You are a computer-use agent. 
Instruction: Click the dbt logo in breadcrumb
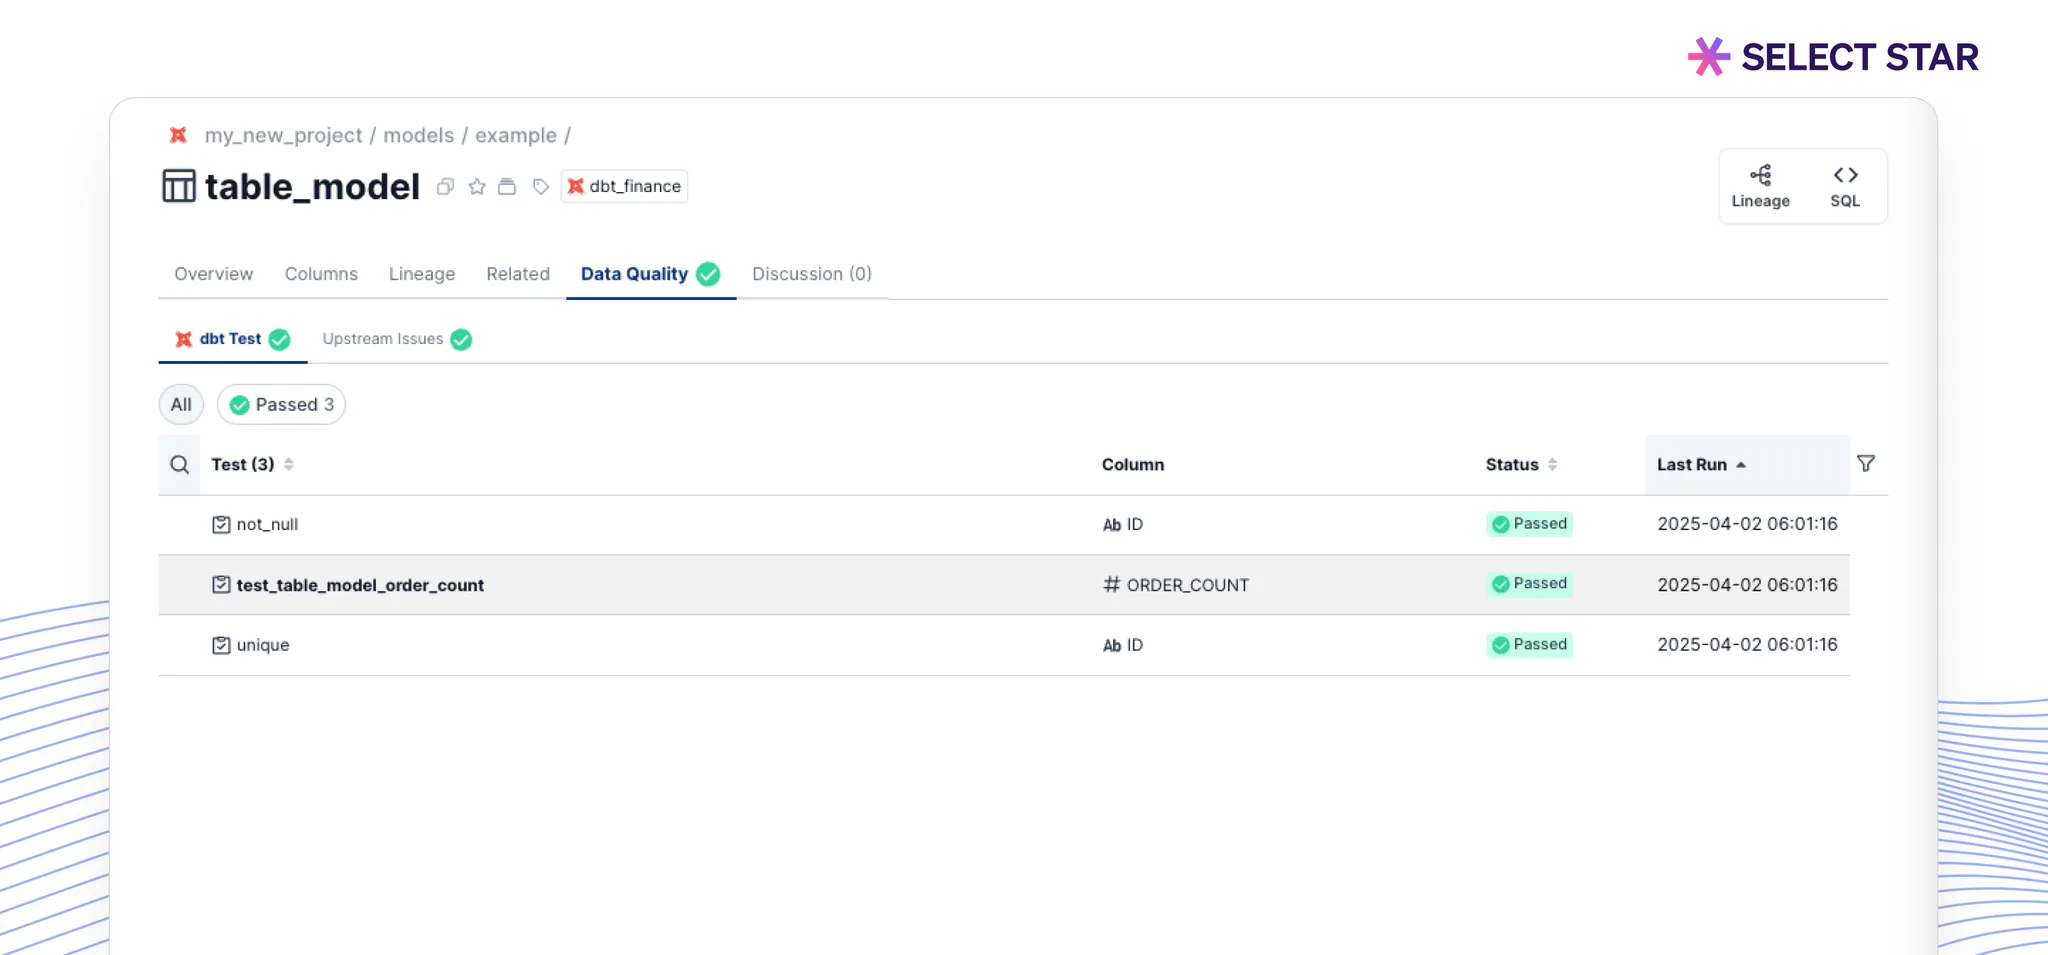(x=178, y=135)
